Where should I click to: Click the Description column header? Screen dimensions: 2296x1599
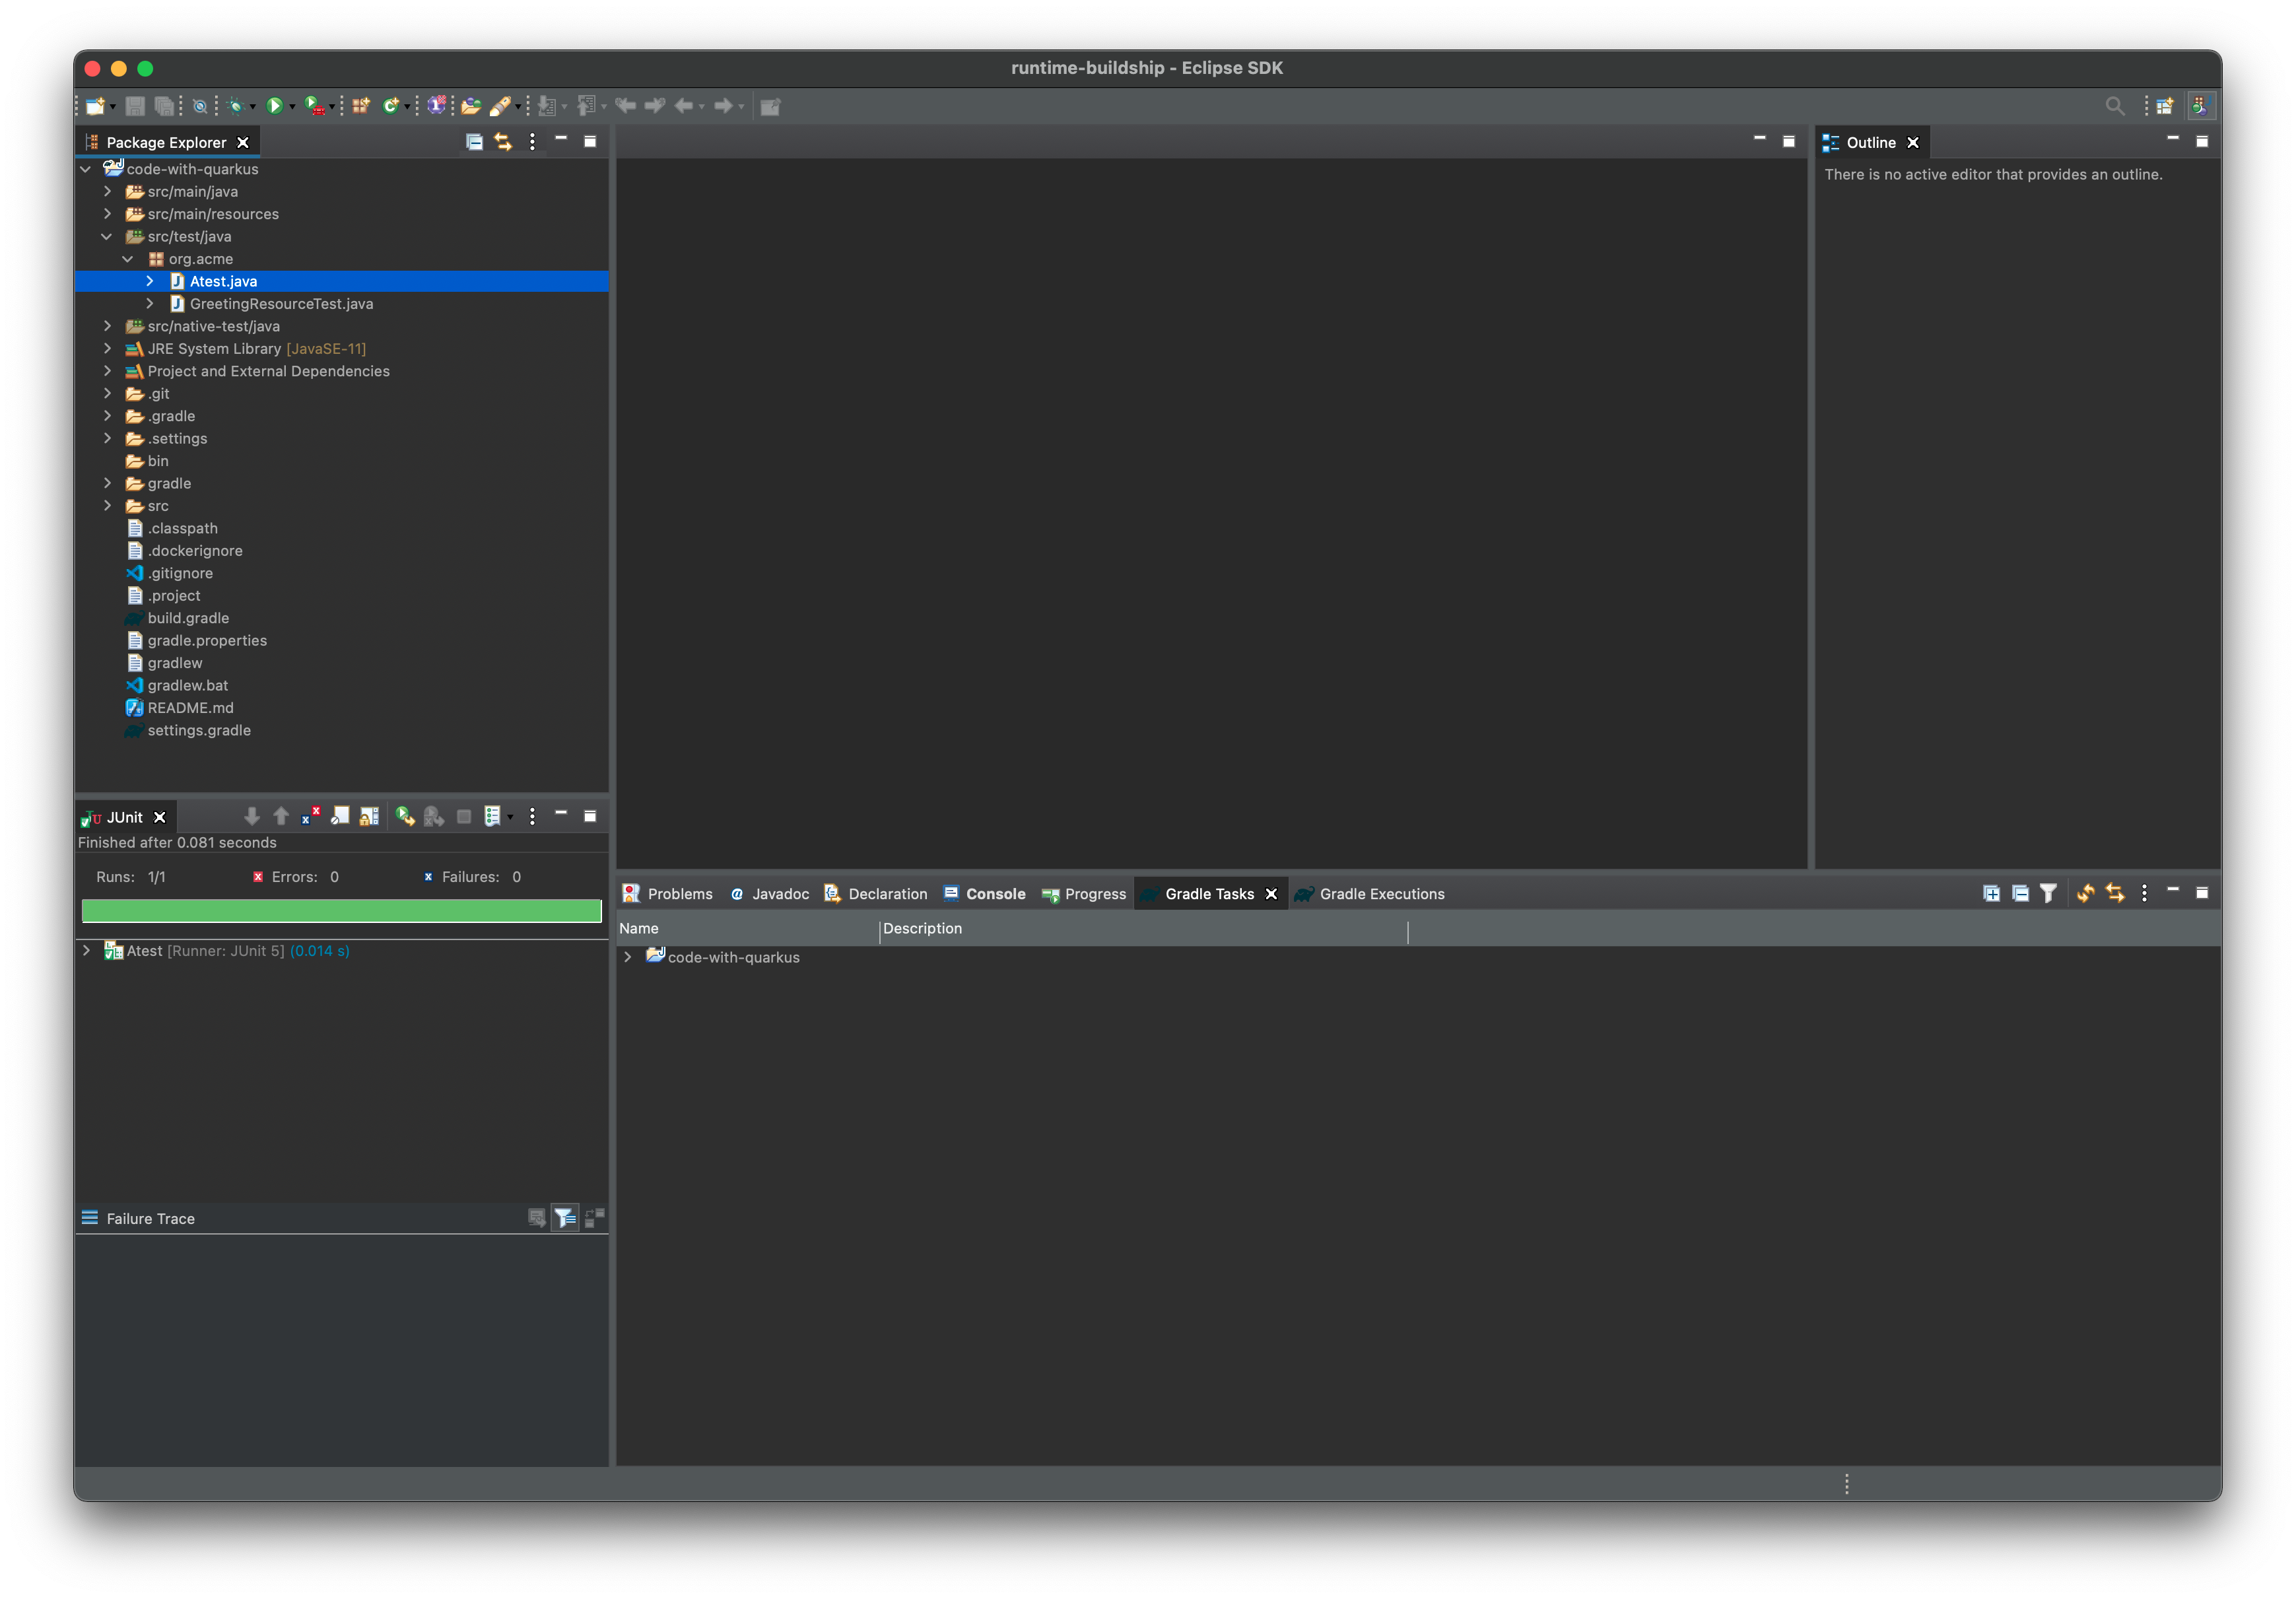tap(922, 928)
